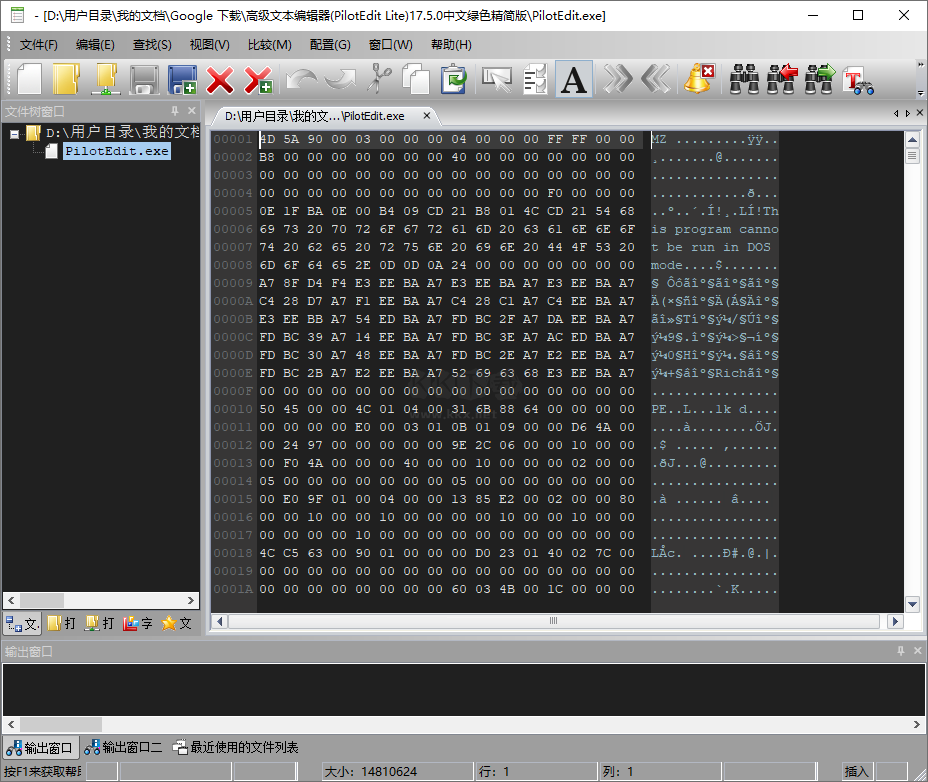Screen dimensions: 928x782
Task: Click the hex editor horizontal scroll right arrow
Action: coord(895,621)
